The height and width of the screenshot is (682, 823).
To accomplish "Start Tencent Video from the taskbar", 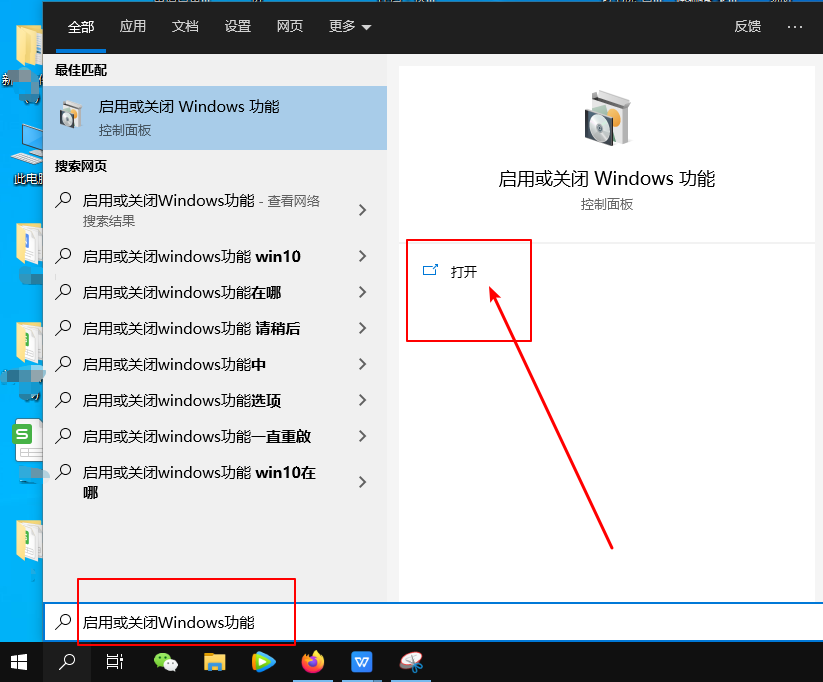I will coord(263,661).
